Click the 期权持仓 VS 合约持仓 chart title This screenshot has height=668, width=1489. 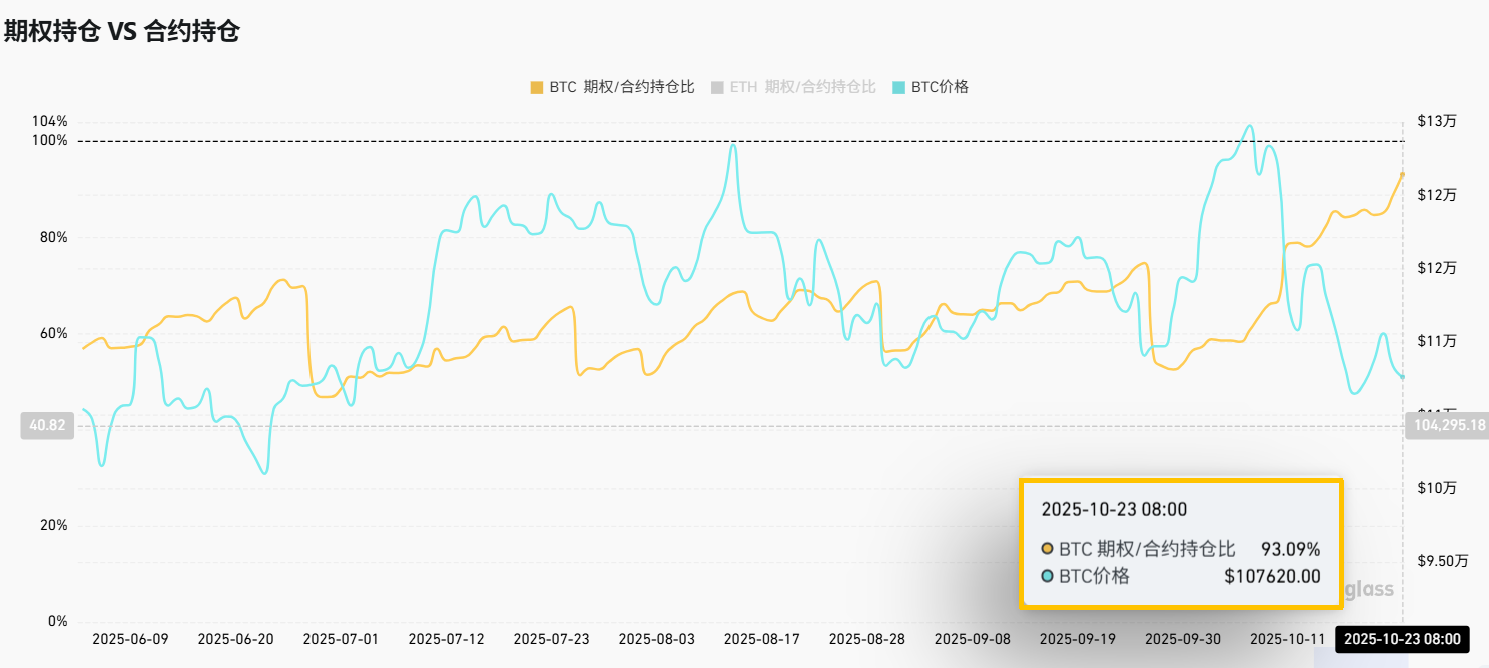pyautogui.click(x=121, y=31)
